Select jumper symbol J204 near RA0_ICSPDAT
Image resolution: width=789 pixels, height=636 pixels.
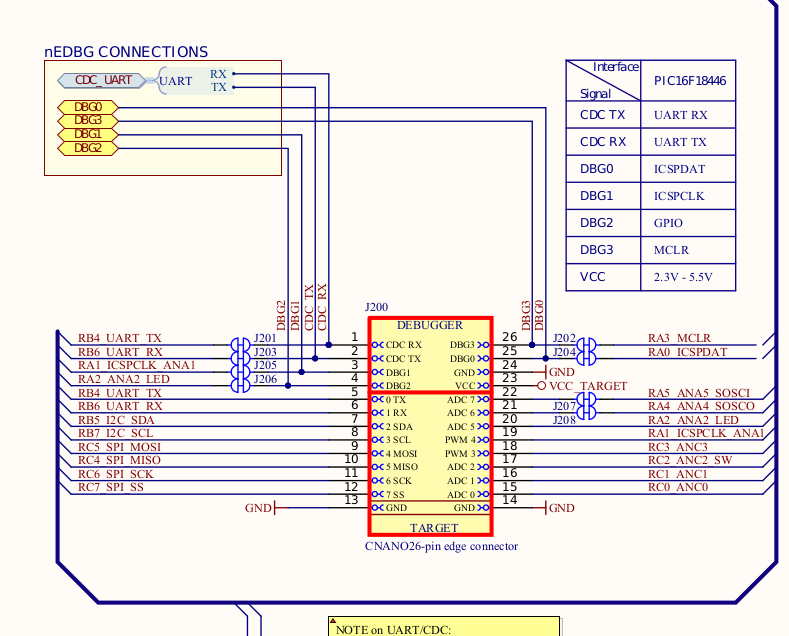tap(586, 359)
